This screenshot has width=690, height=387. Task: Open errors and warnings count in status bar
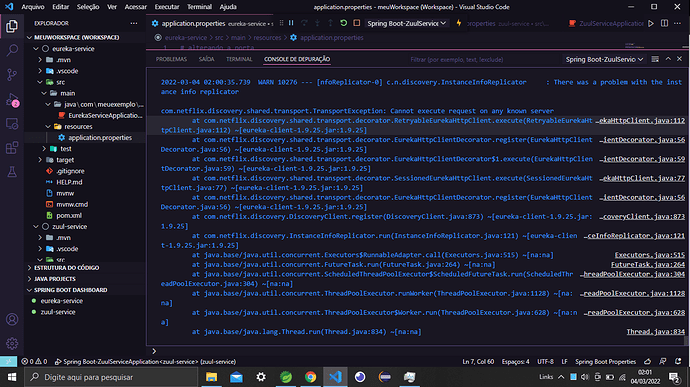[34, 361]
